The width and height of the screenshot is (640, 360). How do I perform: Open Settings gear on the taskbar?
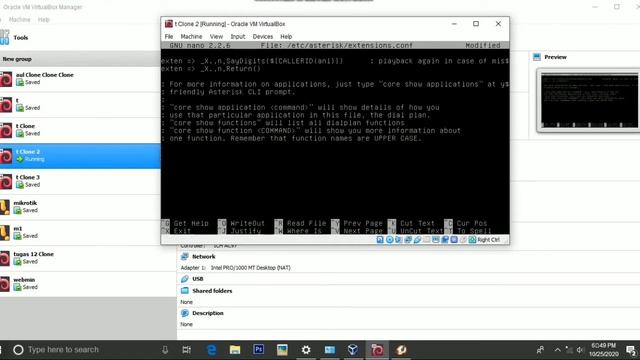coord(306,350)
